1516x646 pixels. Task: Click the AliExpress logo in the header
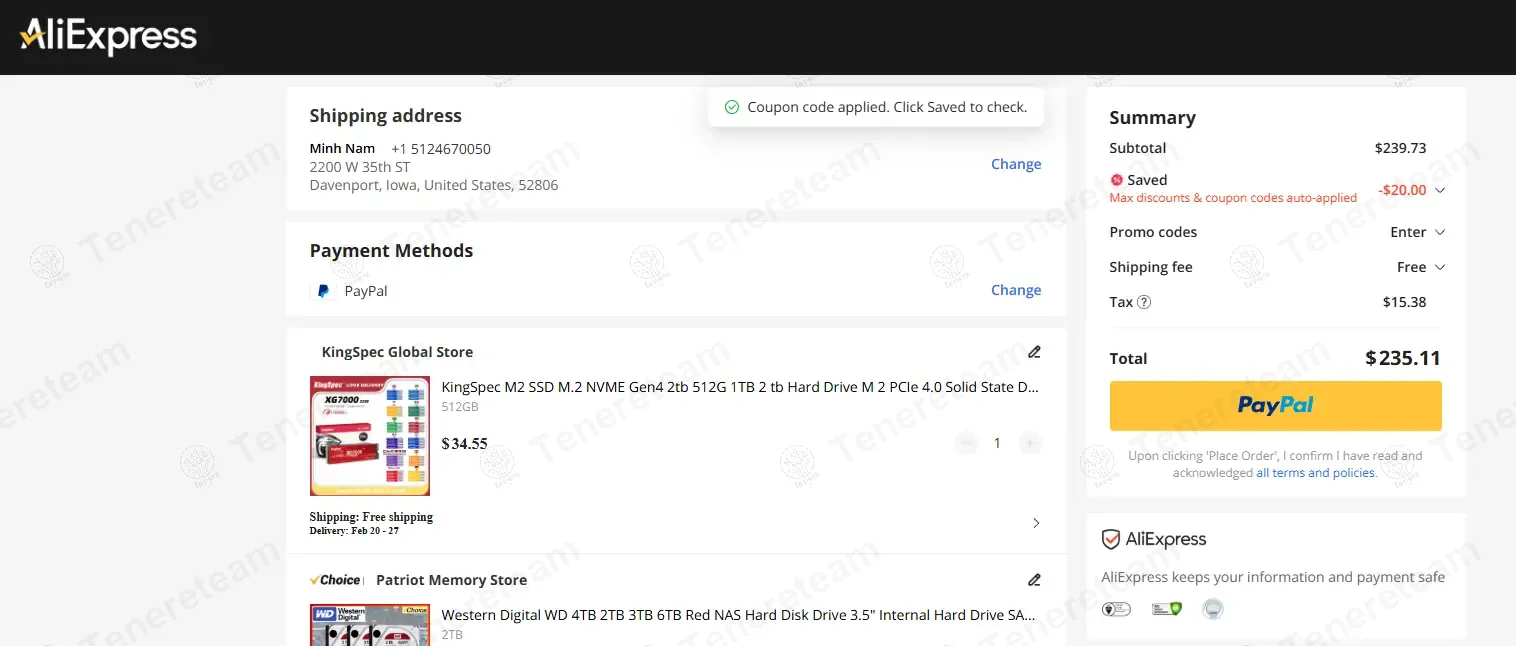108,37
